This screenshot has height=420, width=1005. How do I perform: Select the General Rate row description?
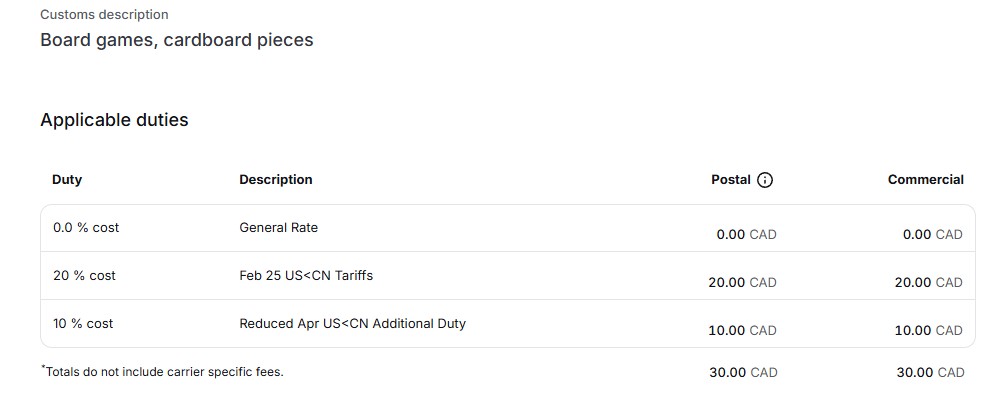tap(278, 228)
